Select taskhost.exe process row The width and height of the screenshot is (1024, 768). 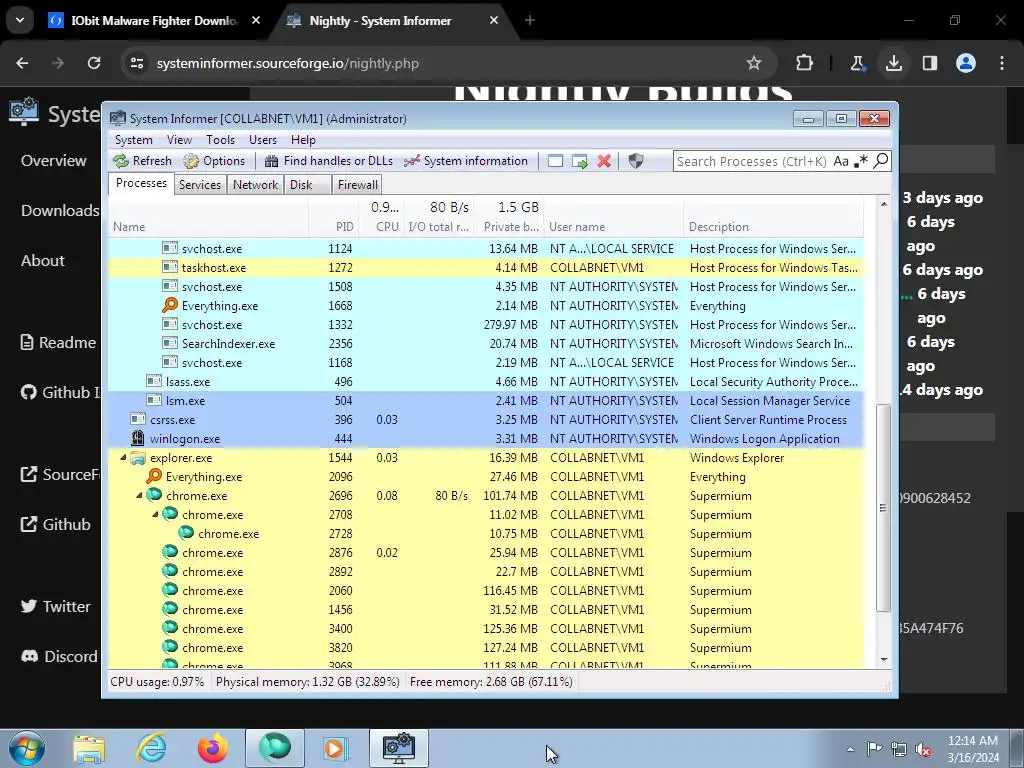(x=486, y=268)
